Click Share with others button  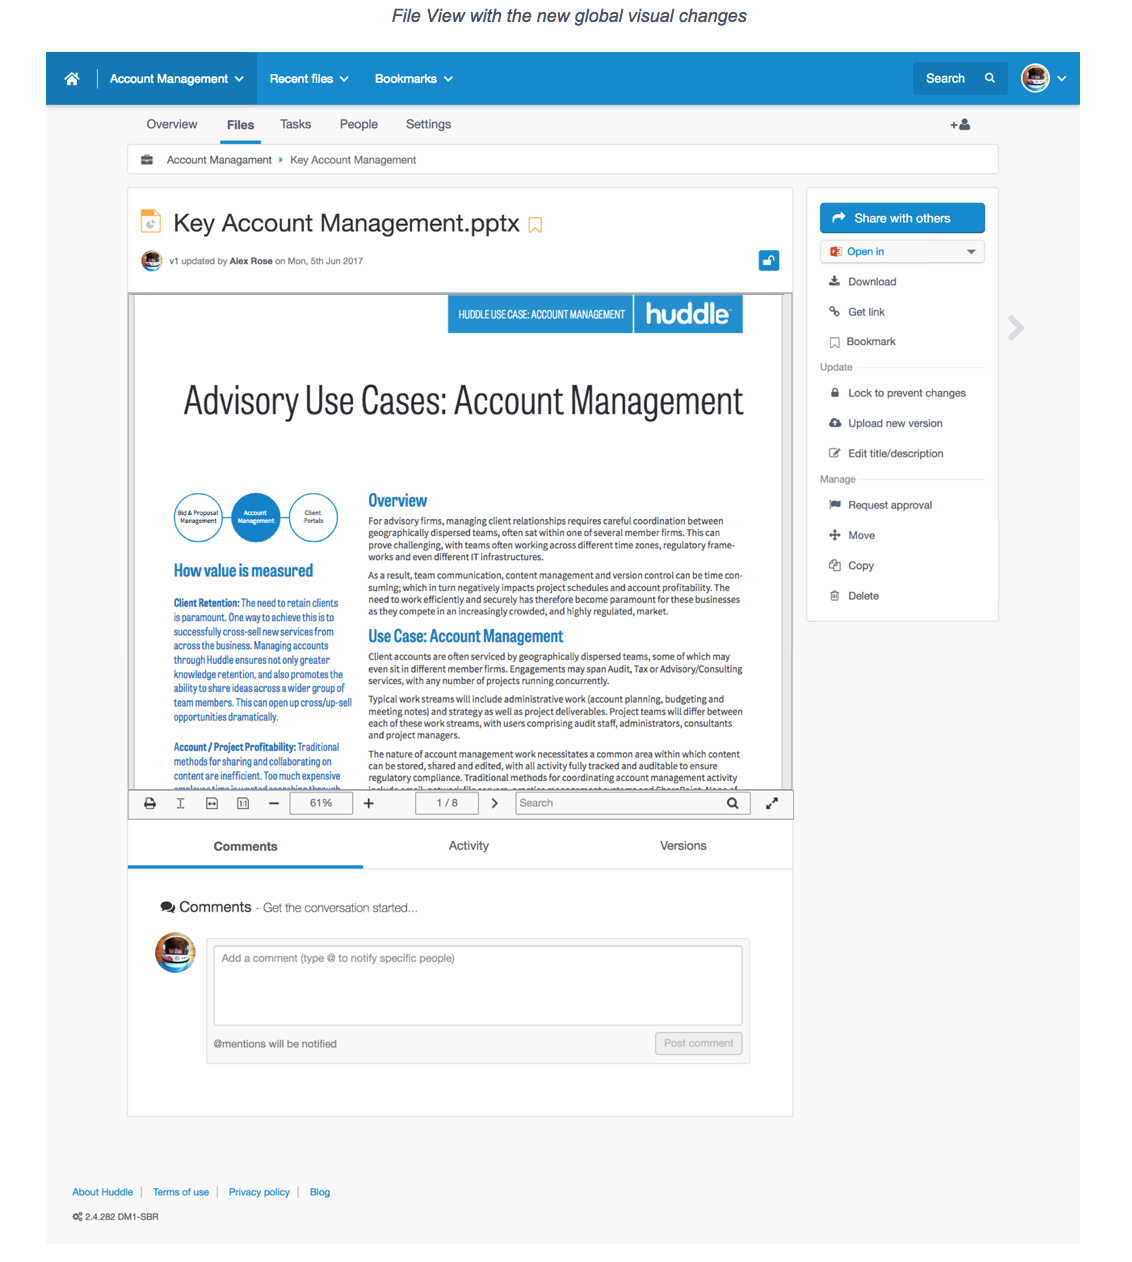click(902, 218)
